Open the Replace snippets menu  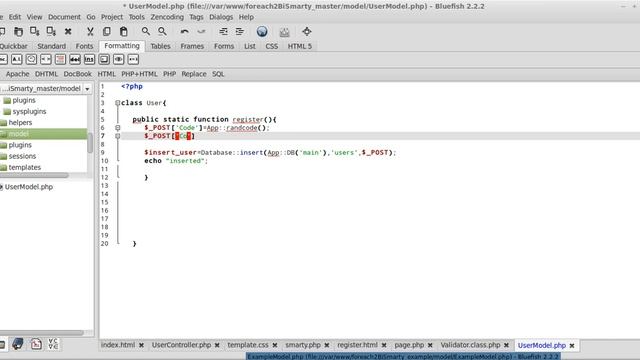point(194,74)
